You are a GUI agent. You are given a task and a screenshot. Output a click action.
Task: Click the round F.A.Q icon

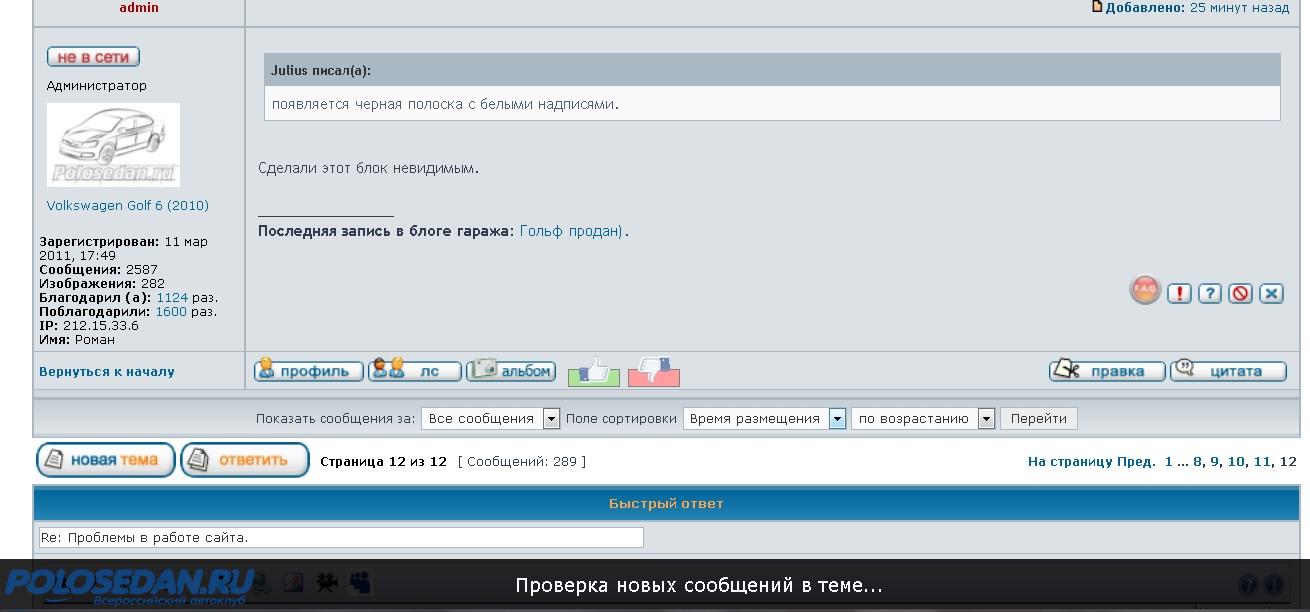click(x=1144, y=291)
